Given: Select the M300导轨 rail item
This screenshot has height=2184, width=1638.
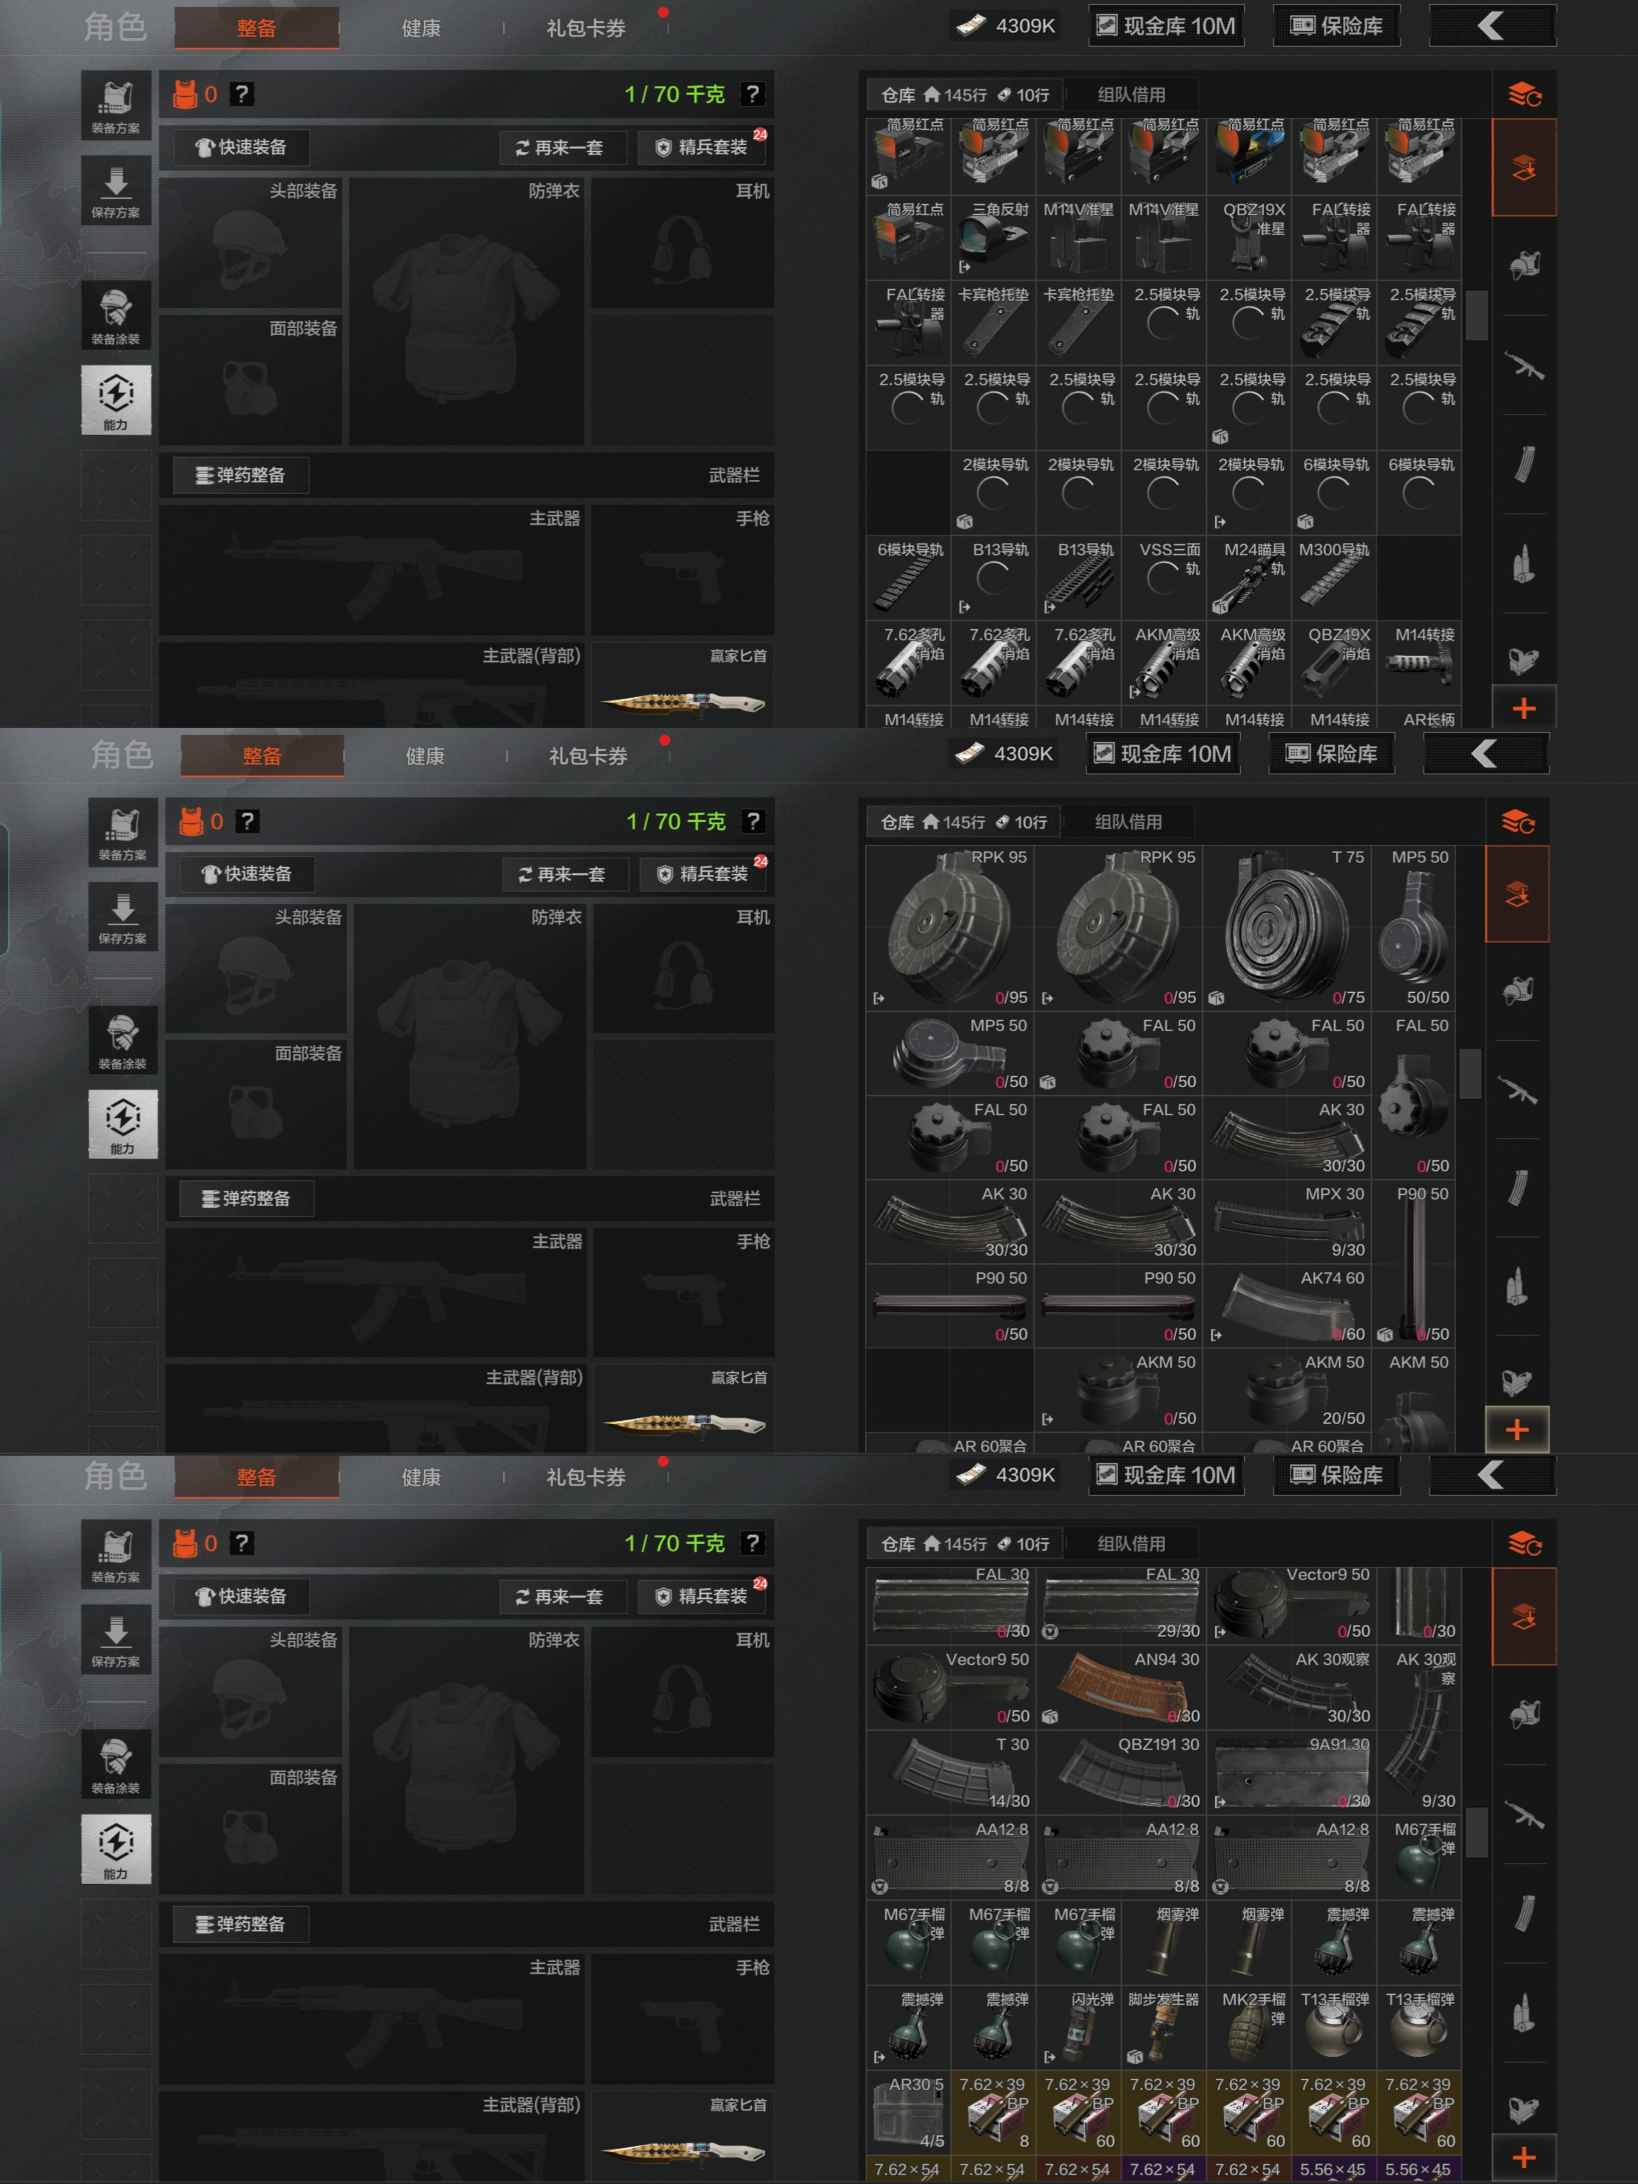Looking at the screenshot, I should [1333, 577].
